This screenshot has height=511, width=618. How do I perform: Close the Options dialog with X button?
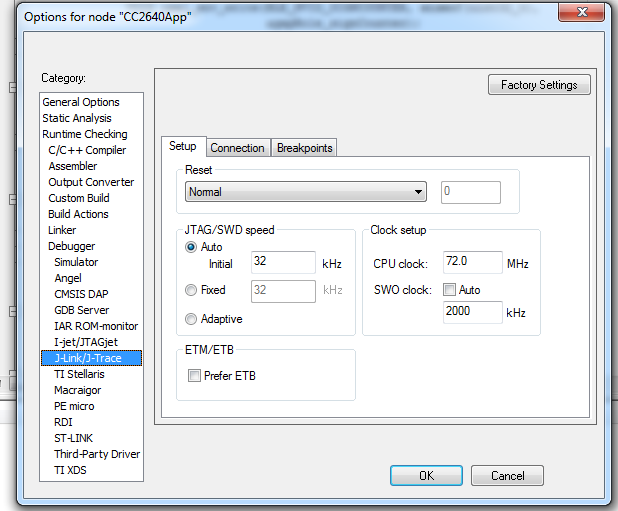tap(581, 12)
